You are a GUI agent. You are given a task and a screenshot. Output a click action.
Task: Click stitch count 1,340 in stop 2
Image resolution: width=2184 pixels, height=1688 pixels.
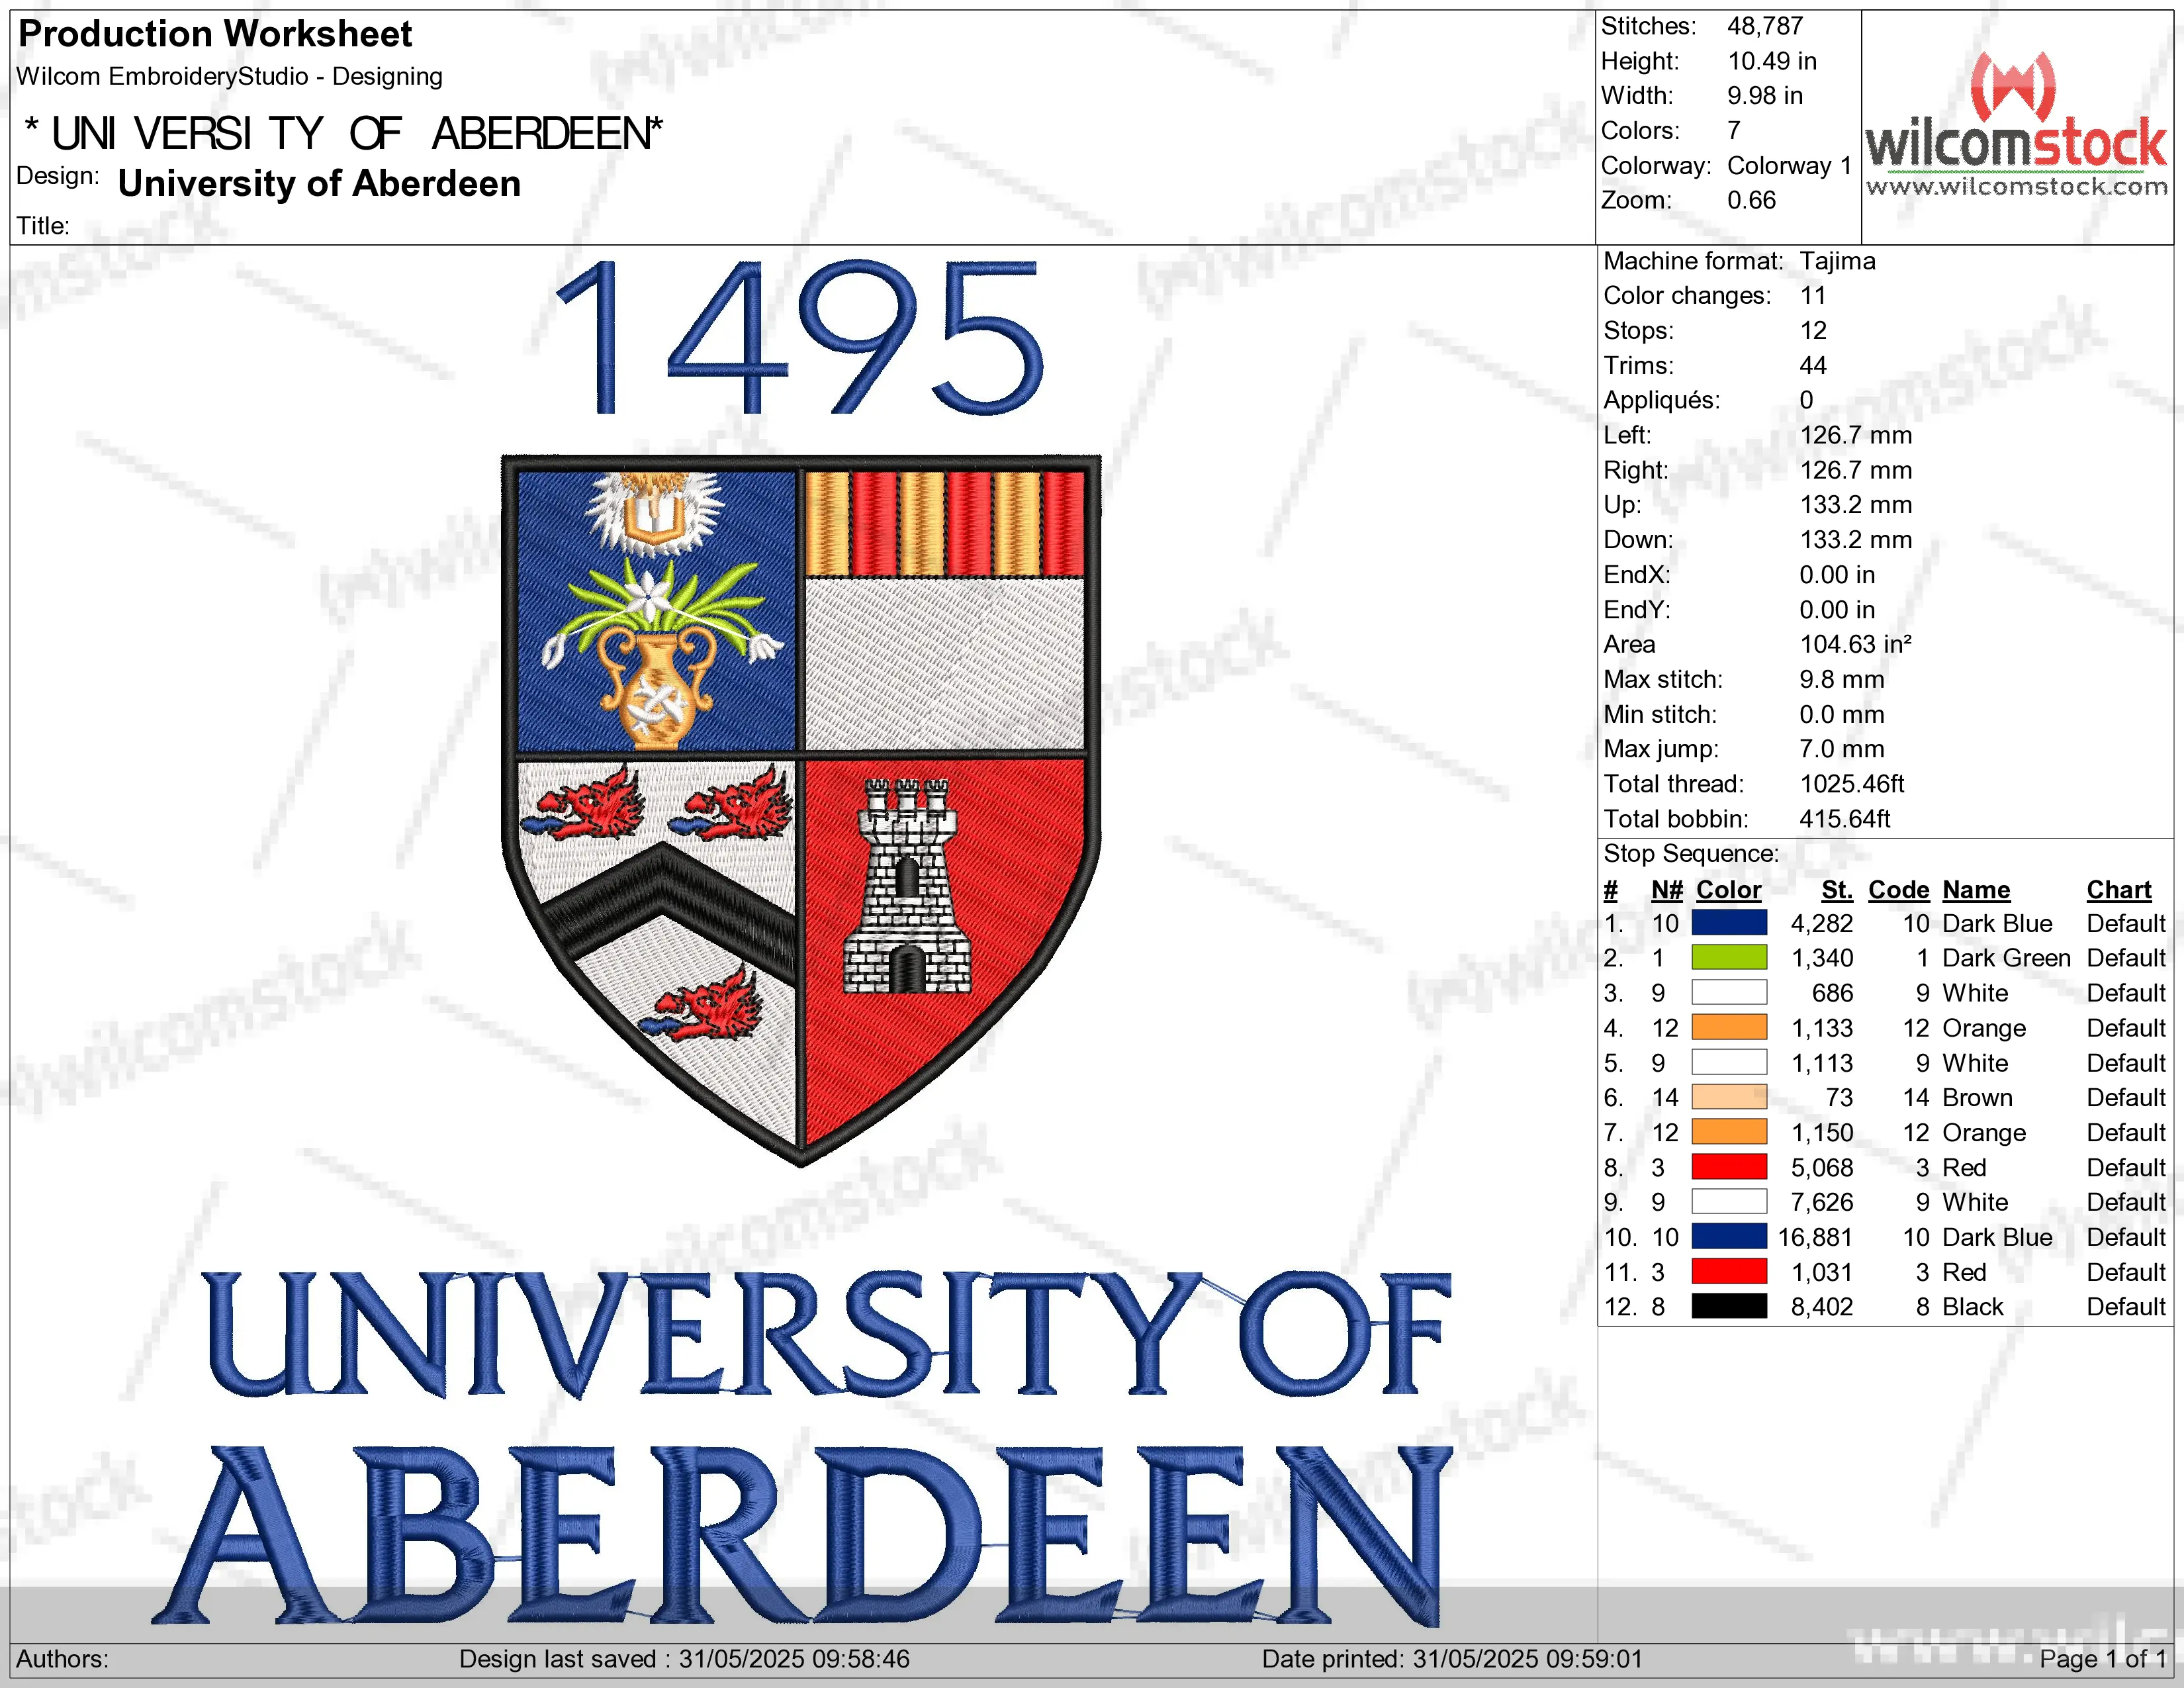point(1821,958)
